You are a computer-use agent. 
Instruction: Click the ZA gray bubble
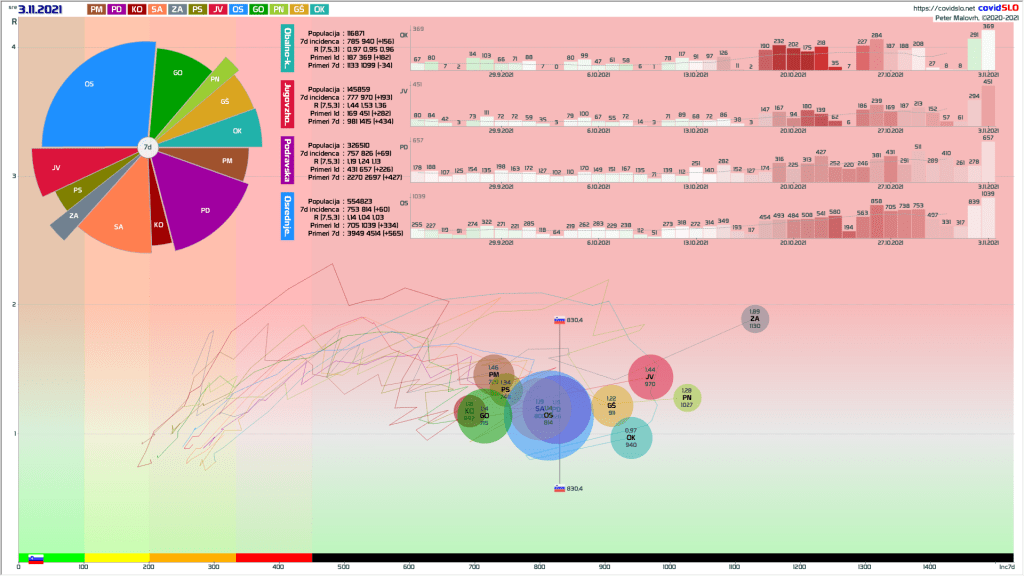tap(755, 319)
